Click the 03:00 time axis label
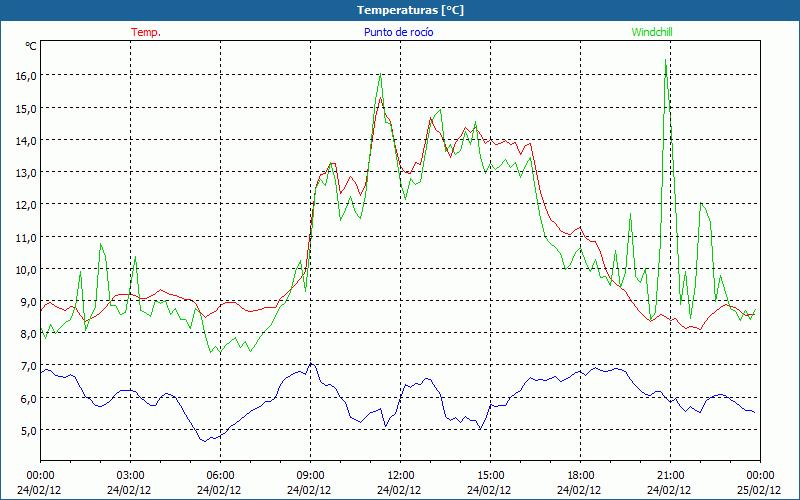Screen dimensions: 800x500 130,476
